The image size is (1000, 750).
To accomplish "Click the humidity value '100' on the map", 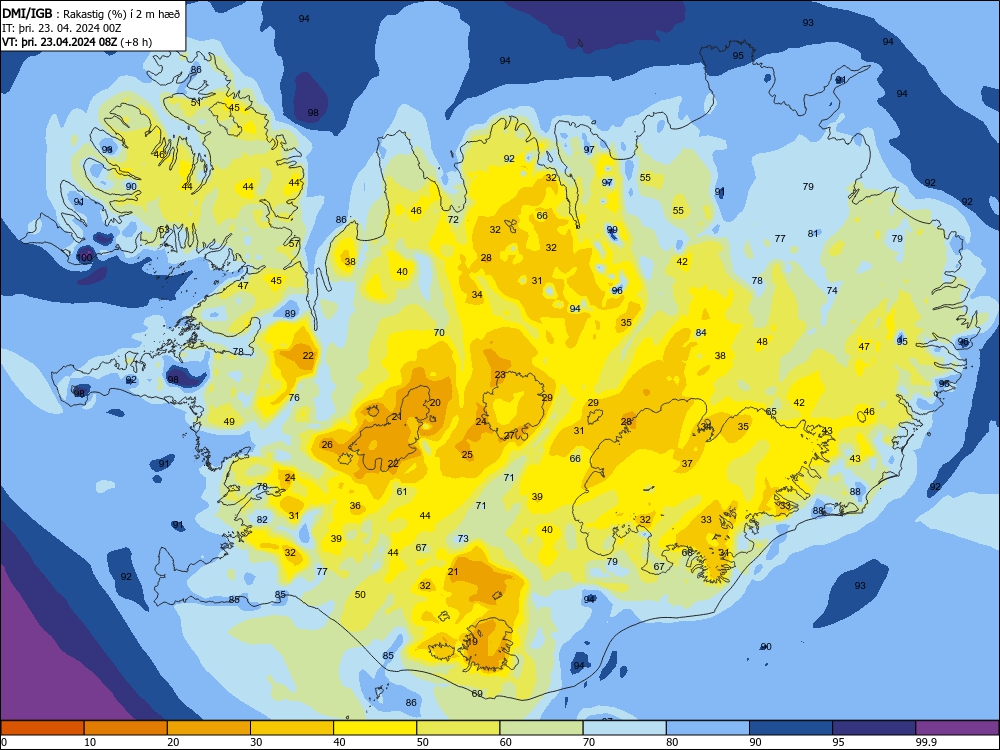I will pyautogui.click(x=84, y=258).
